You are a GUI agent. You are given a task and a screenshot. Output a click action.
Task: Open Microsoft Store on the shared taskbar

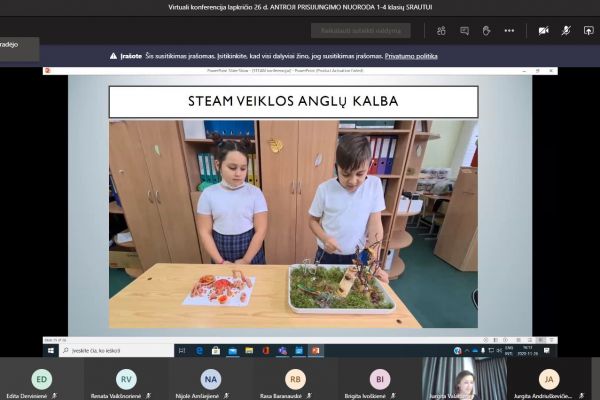click(216, 351)
